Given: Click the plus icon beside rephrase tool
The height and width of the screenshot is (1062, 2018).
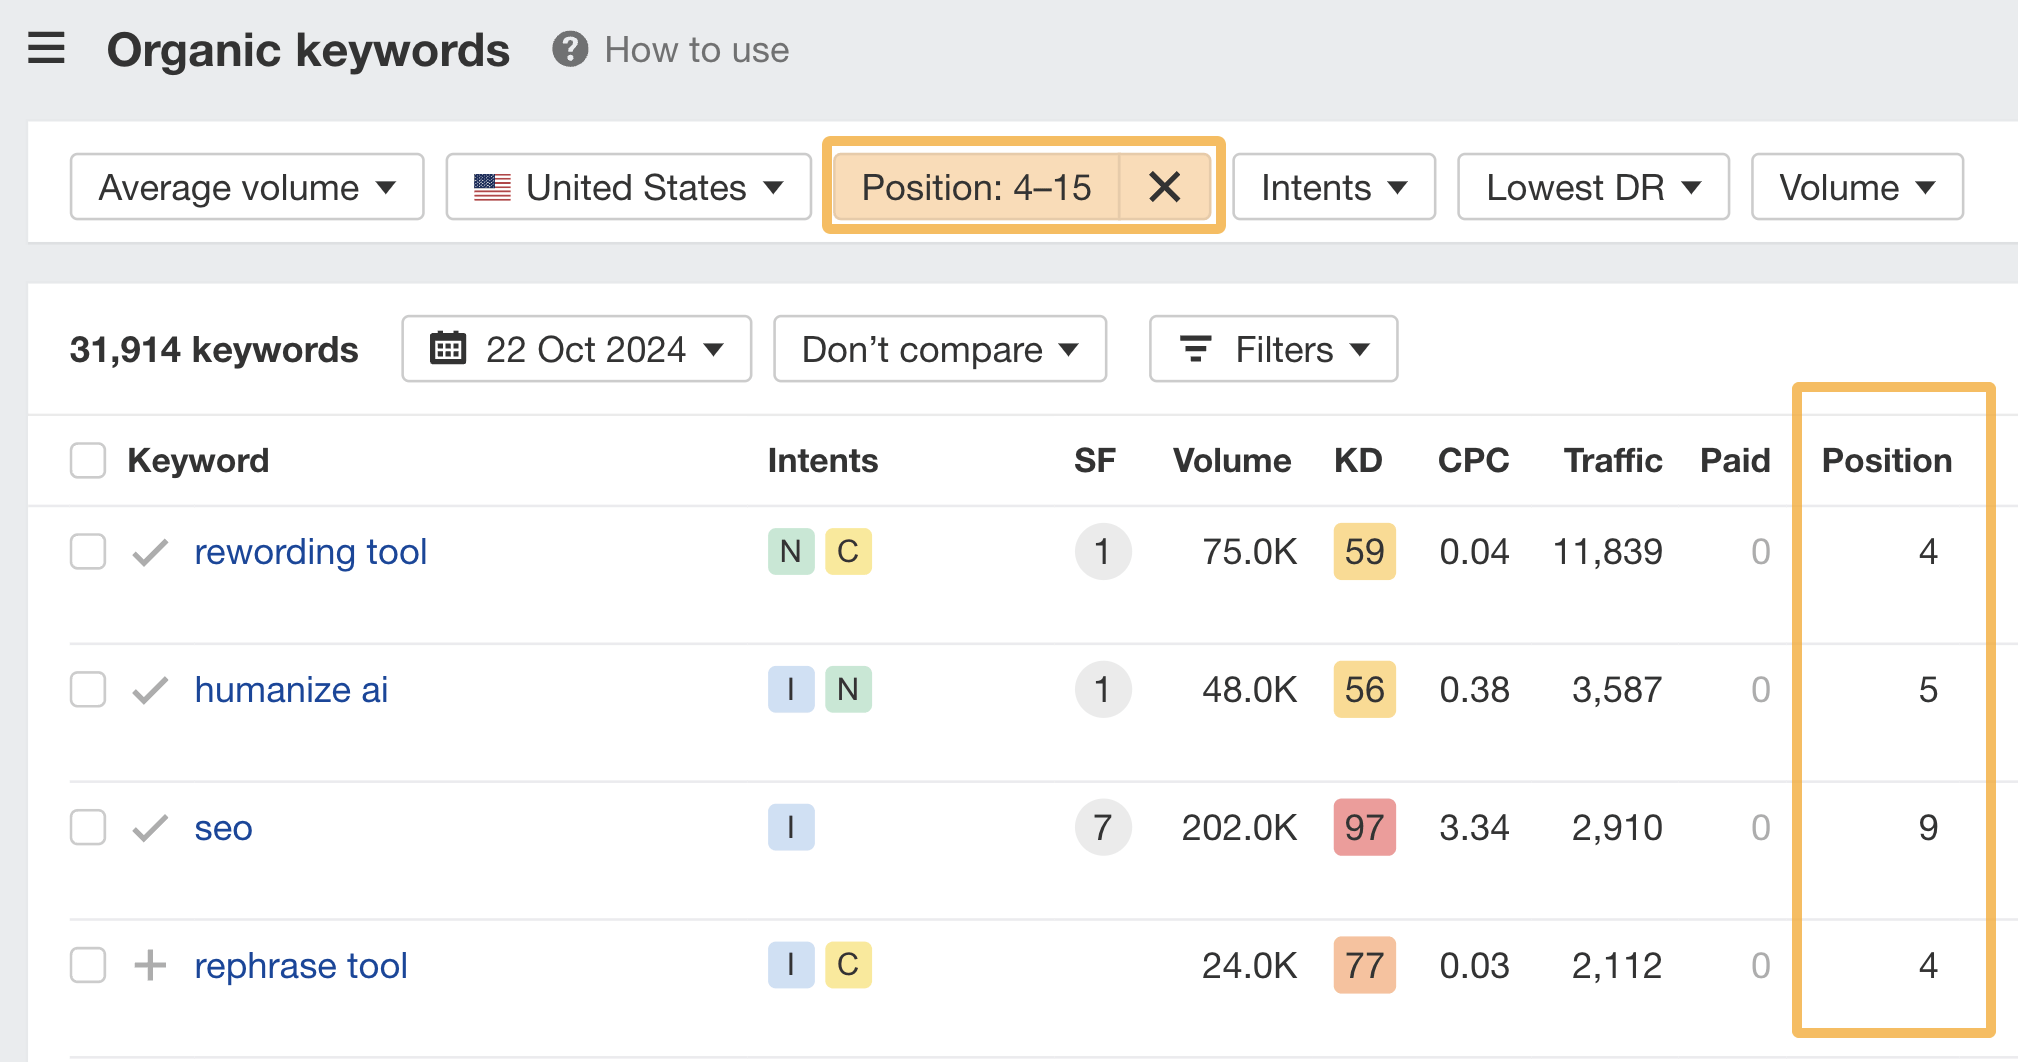Looking at the screenshot, I should pos(150,965).
